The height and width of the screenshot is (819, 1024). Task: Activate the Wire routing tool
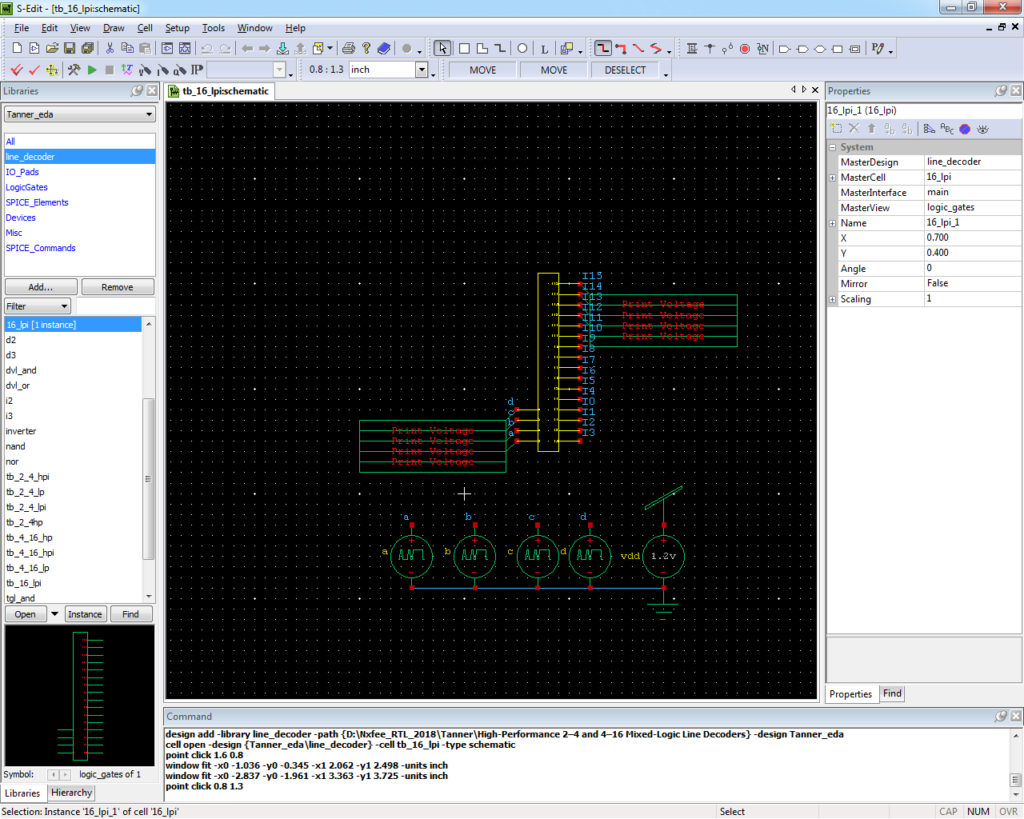602,47
